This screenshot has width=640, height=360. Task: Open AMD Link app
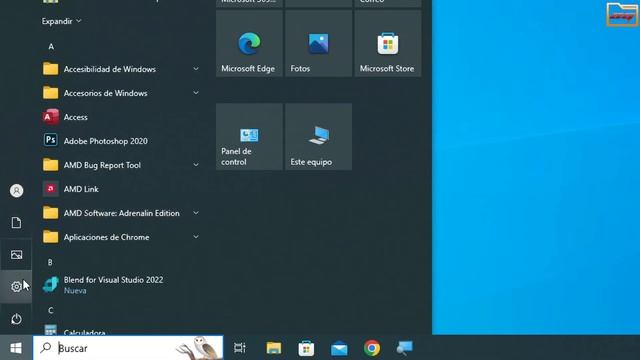click(x=121, y=189)
